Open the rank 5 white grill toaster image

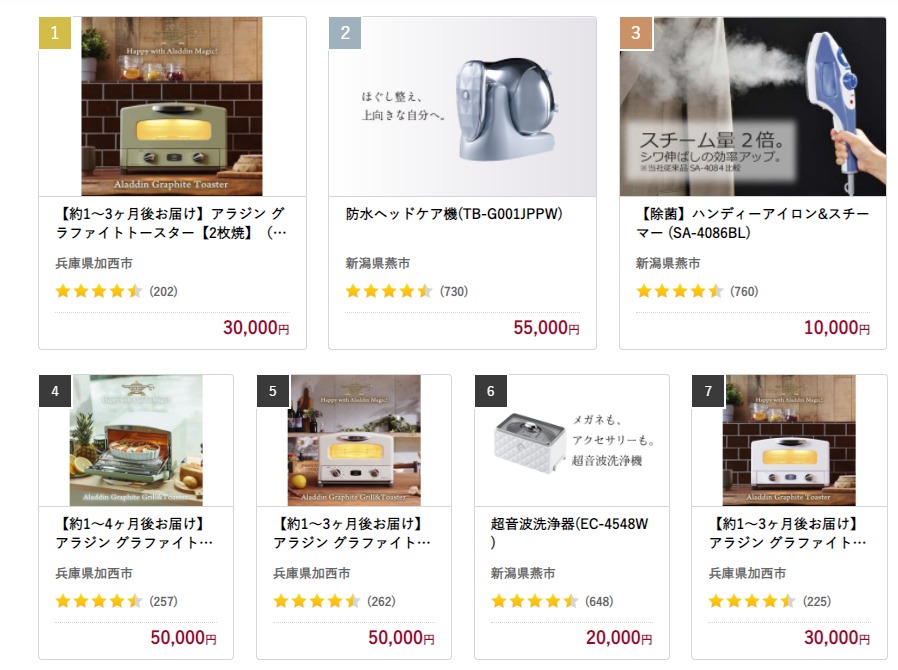(x=354, y=440)
